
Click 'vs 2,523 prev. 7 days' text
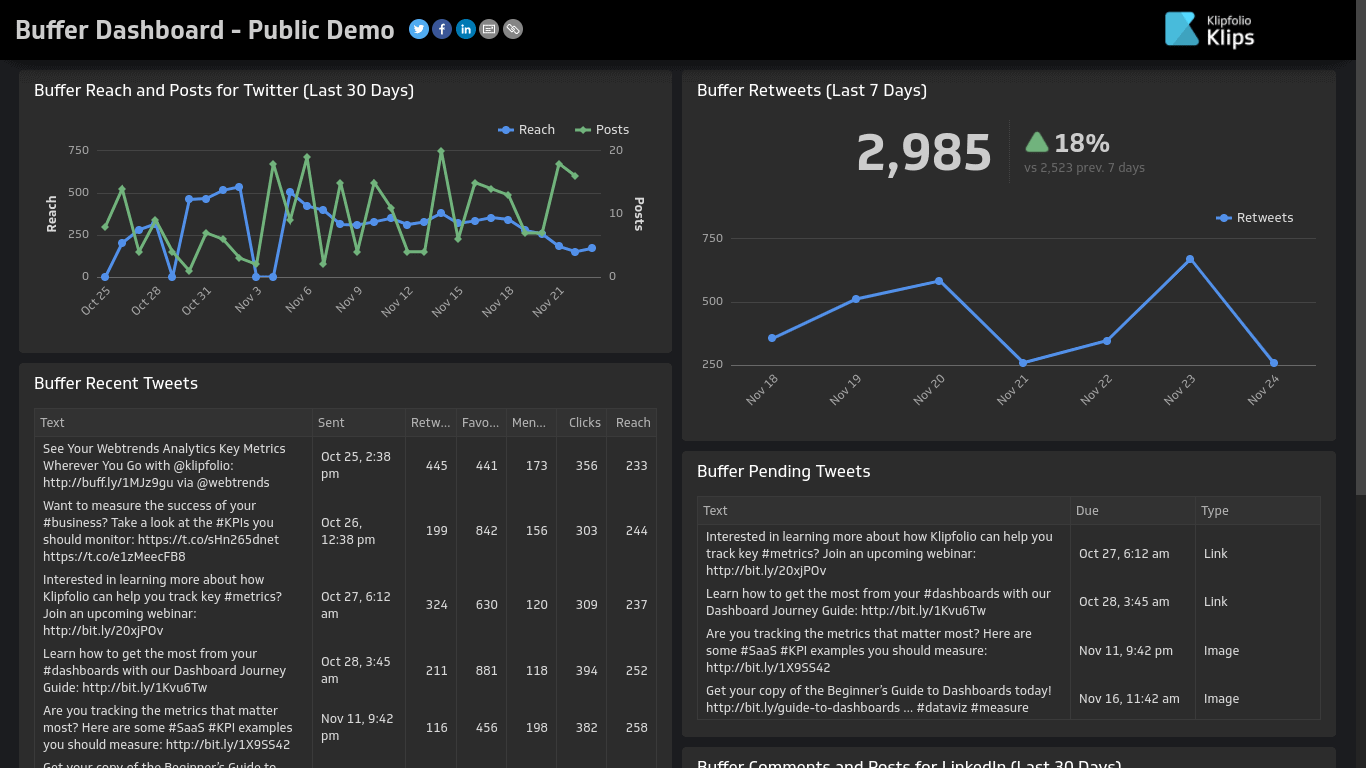tap(1084, 168)
